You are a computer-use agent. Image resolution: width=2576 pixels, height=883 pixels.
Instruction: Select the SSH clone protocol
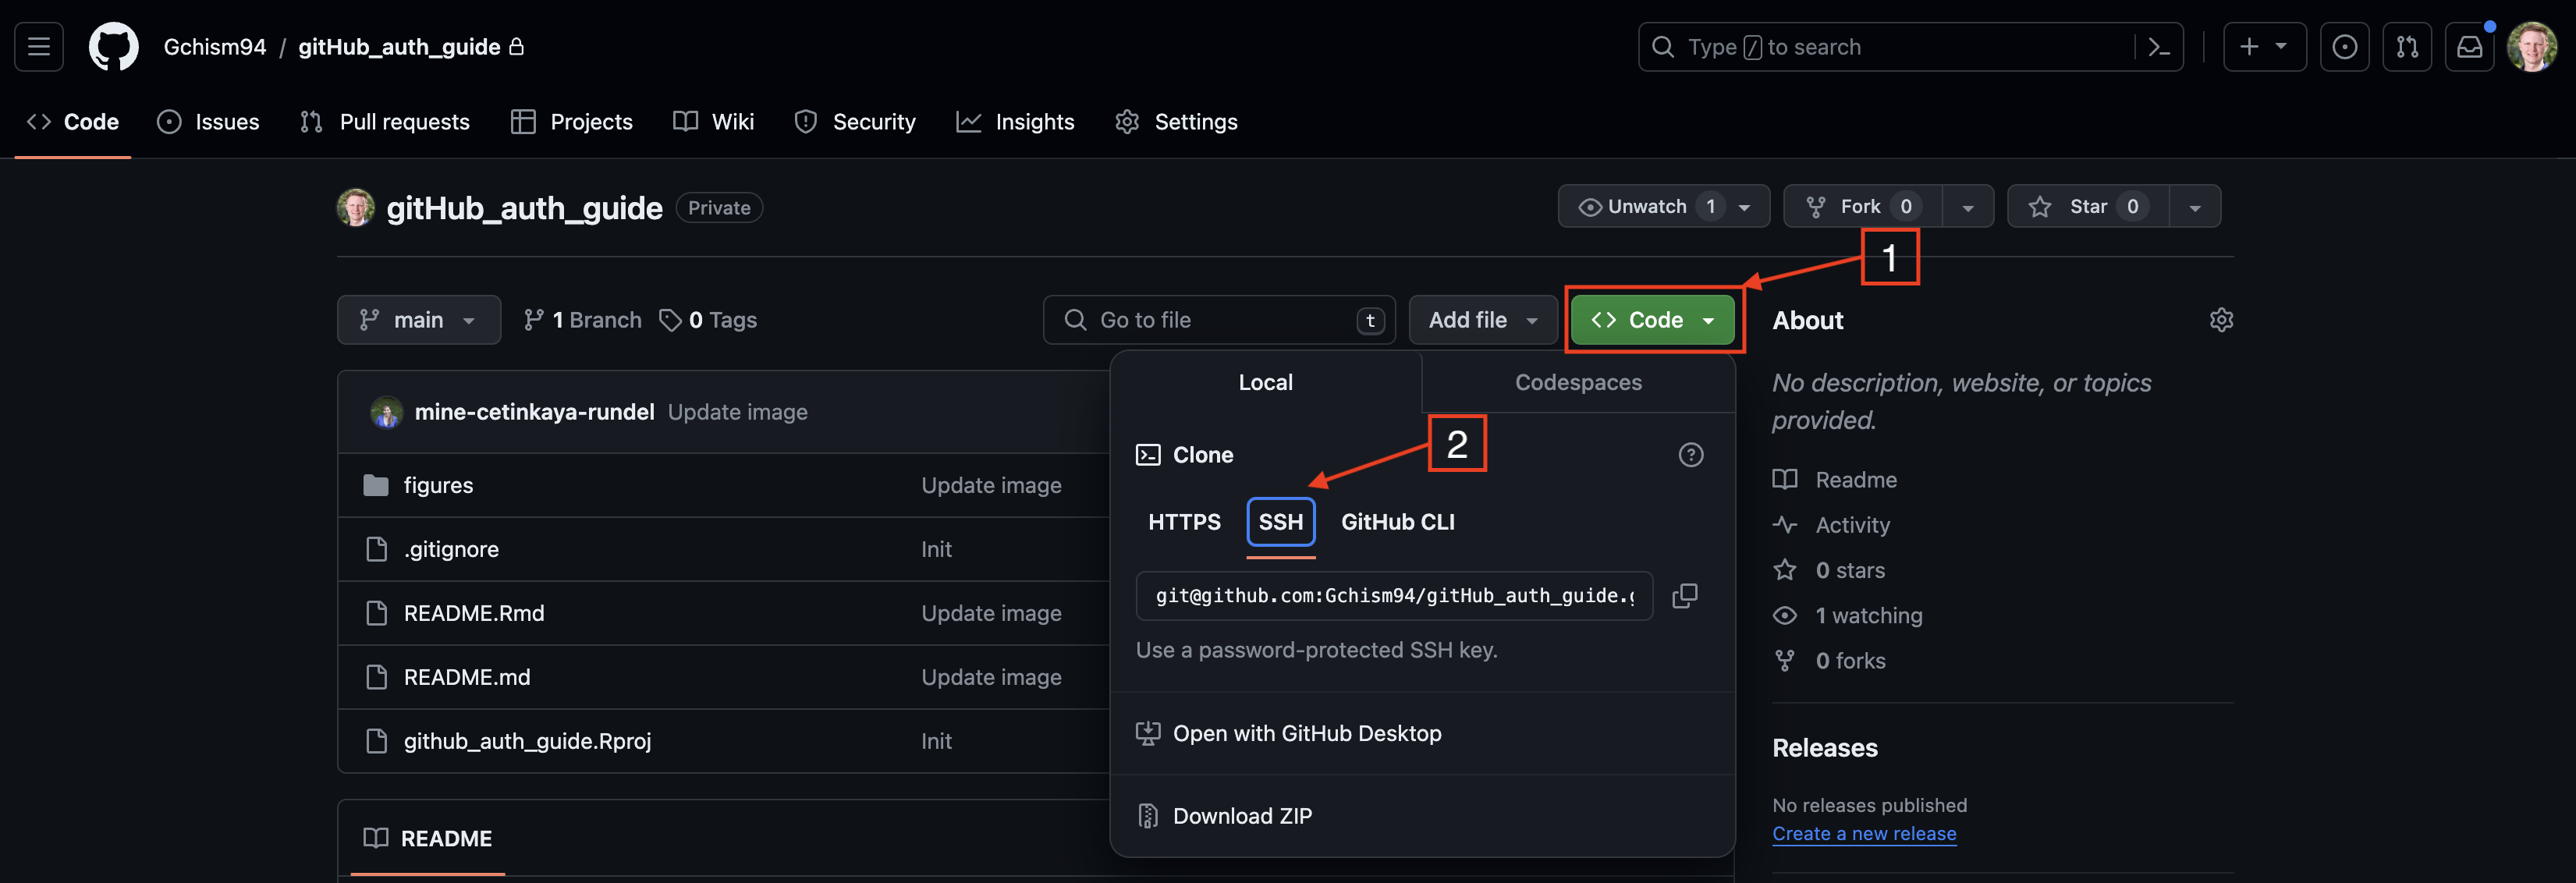tap(1280, 522)
